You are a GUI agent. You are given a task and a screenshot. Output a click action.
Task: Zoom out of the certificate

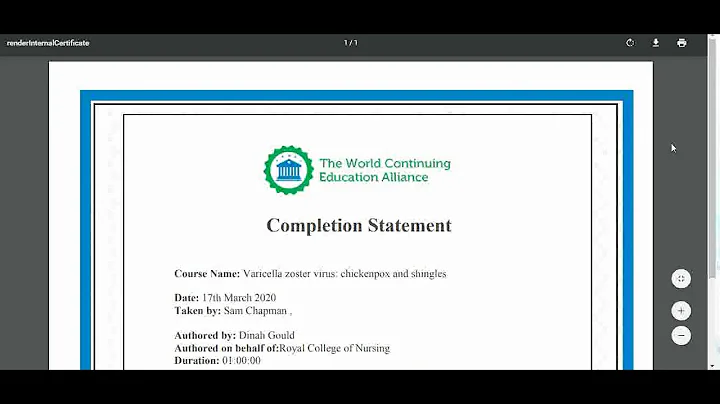tap(681, 336)
